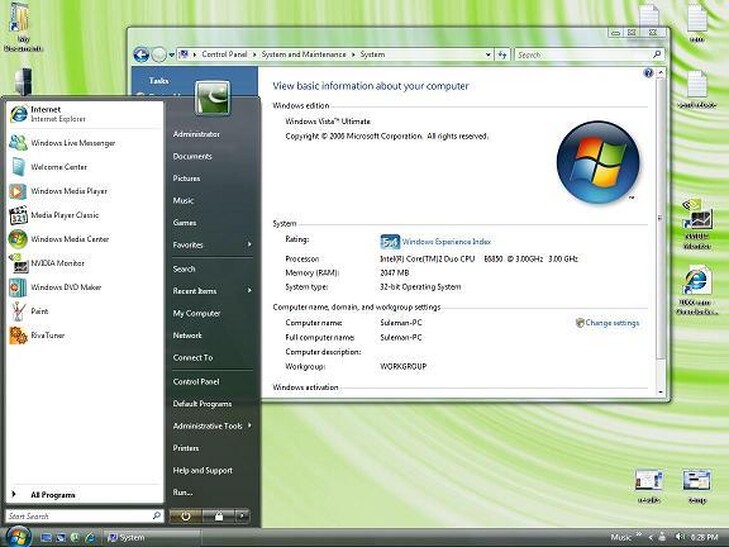The height and width of the screenshot is (547, 729).
Task: Choose Run... in Start menu
Action: [x=182, y=492]
